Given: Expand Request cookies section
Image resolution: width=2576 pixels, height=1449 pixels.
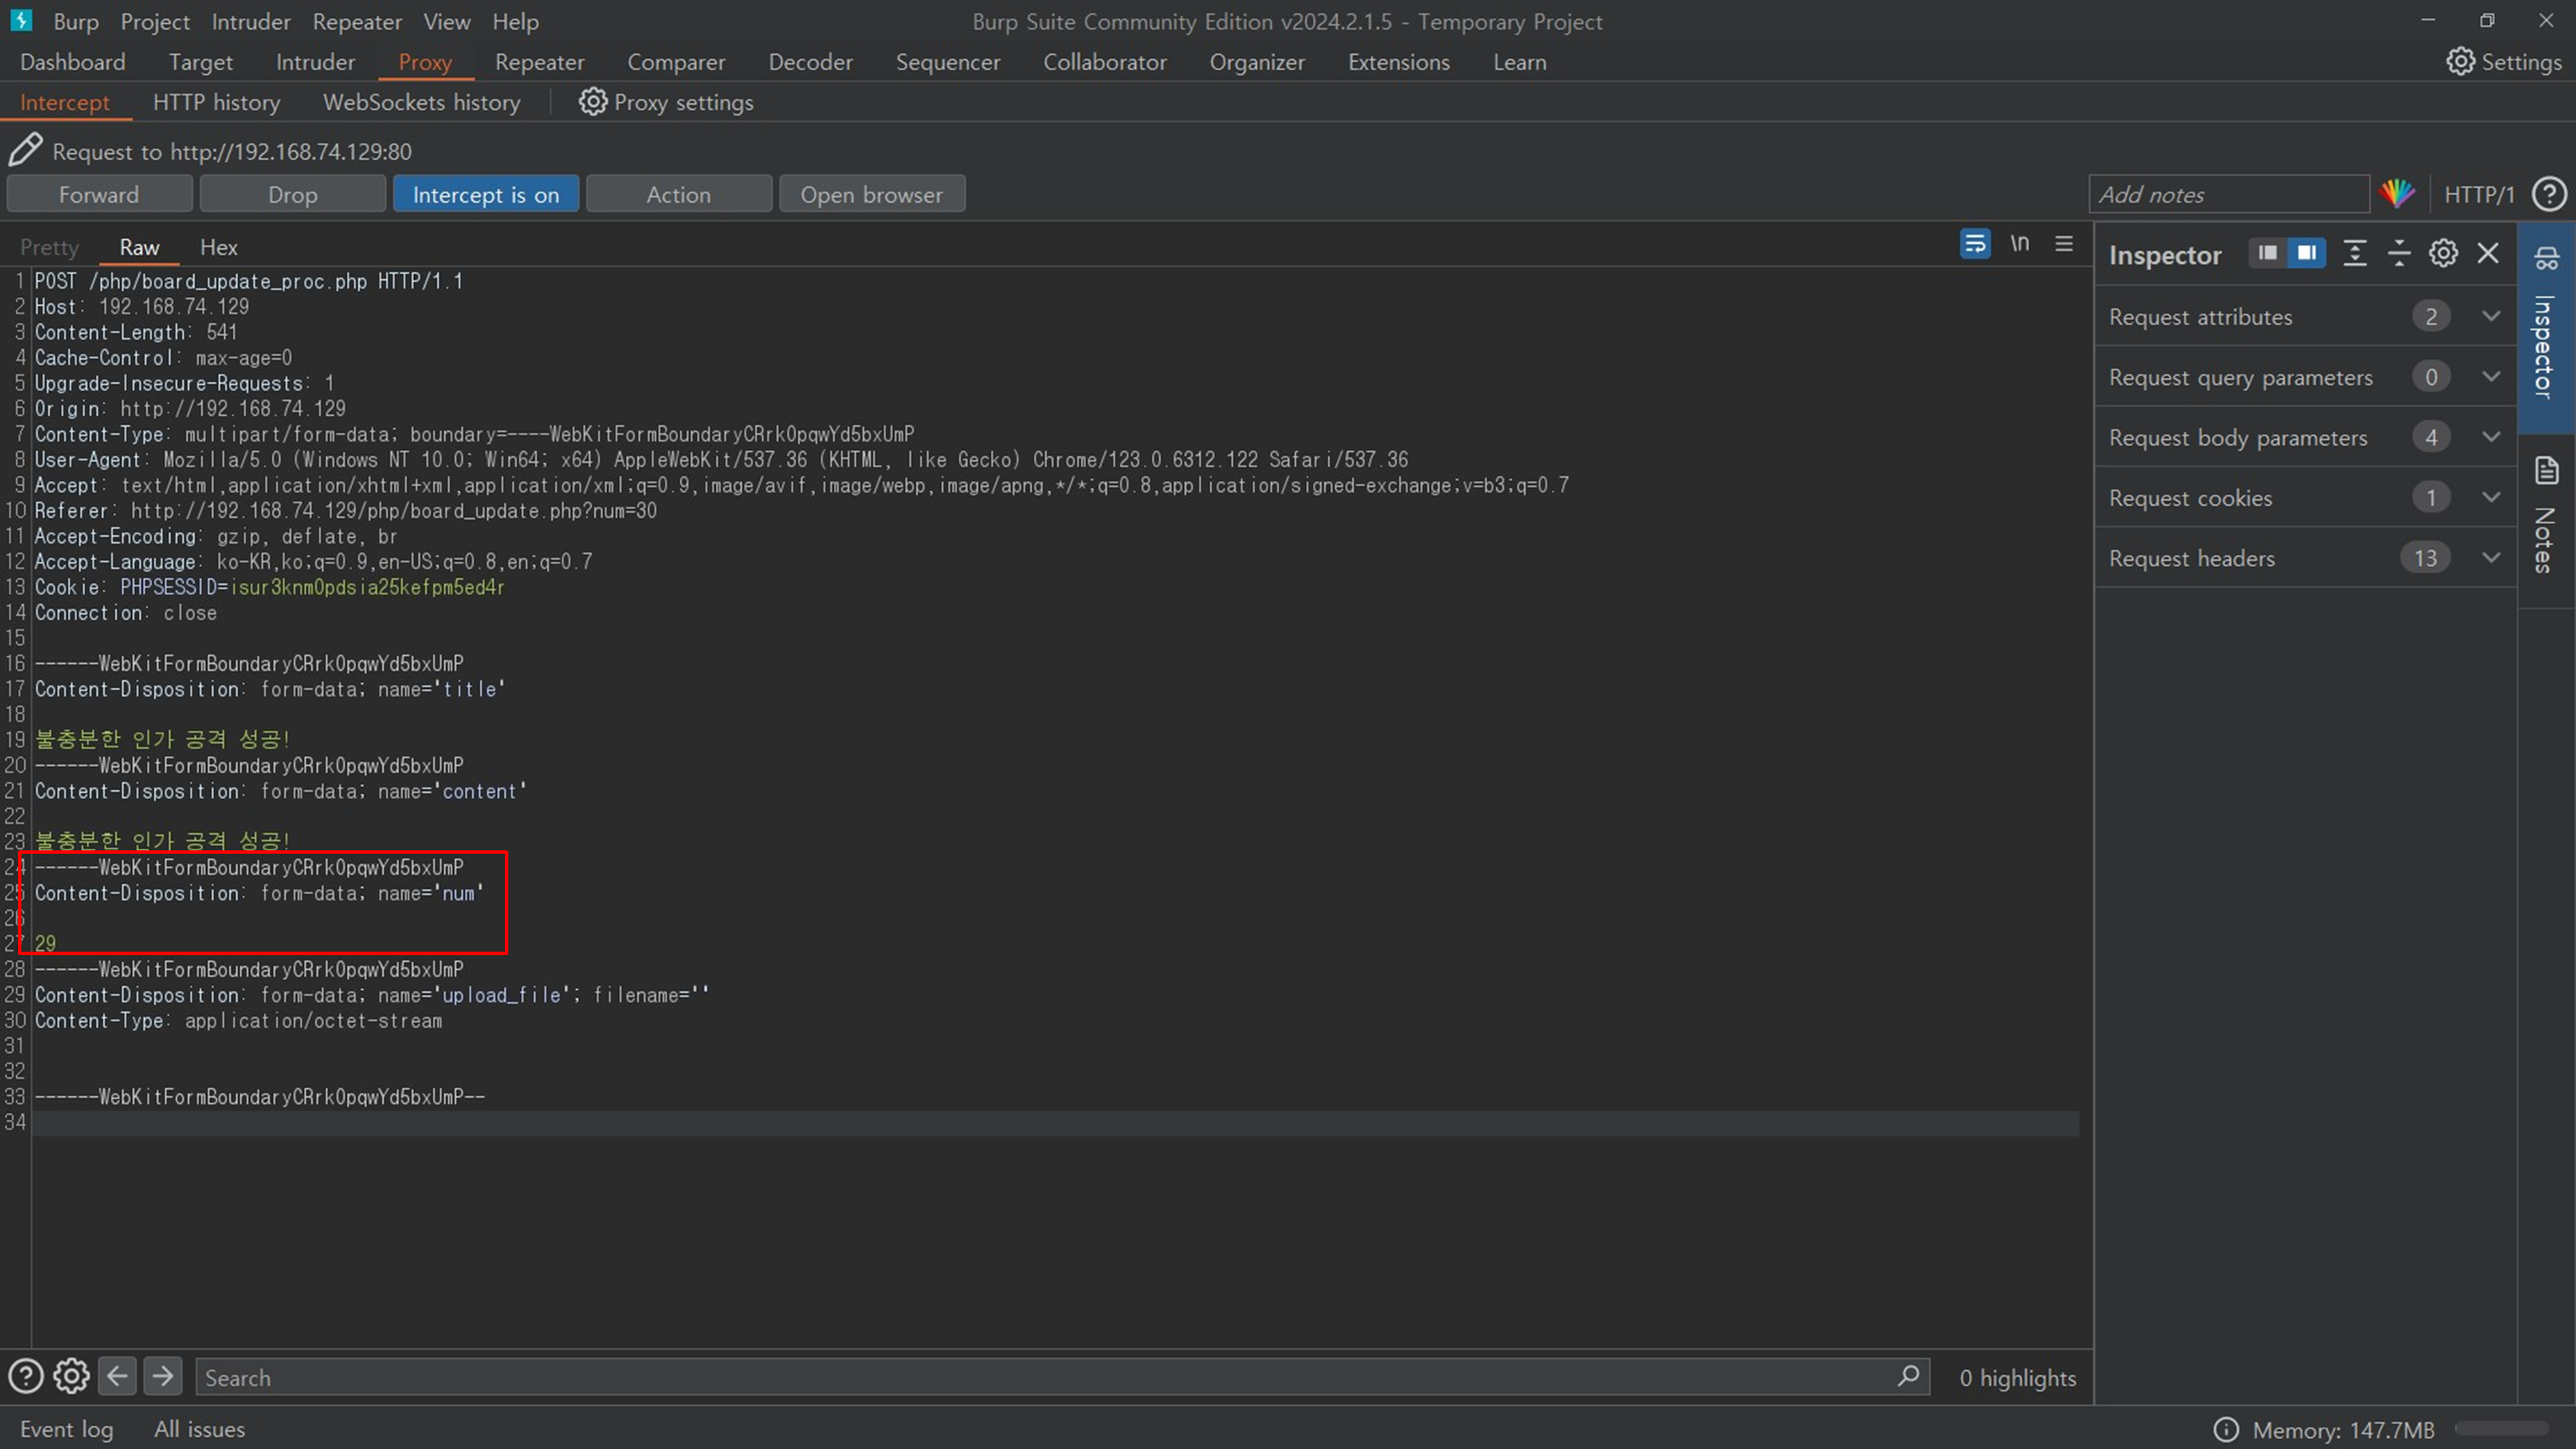Looking at the screenshot, I should click(2305, 497).
